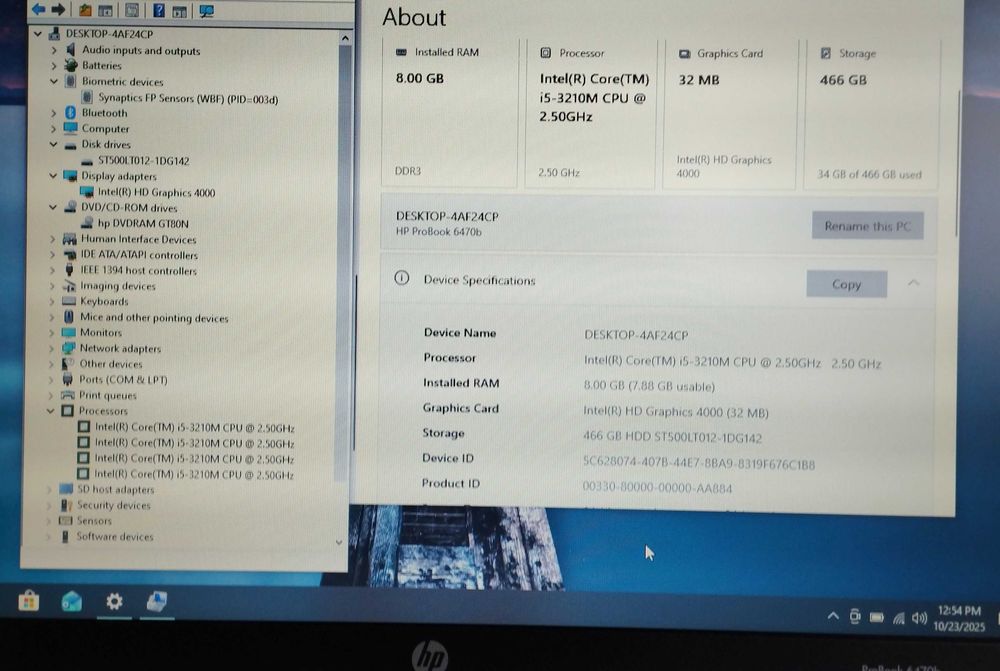Collapse the Disk drives node
The height and width of the screenshot is (671, 1000).
pos(54,144)
